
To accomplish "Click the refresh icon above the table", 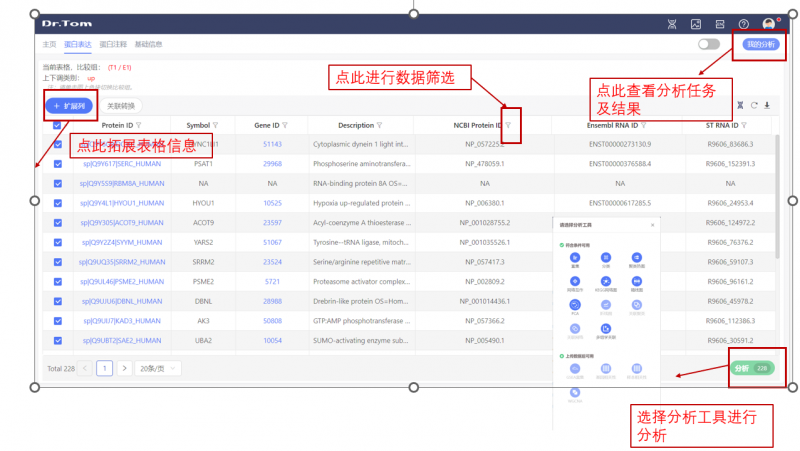I will (753, 104).
